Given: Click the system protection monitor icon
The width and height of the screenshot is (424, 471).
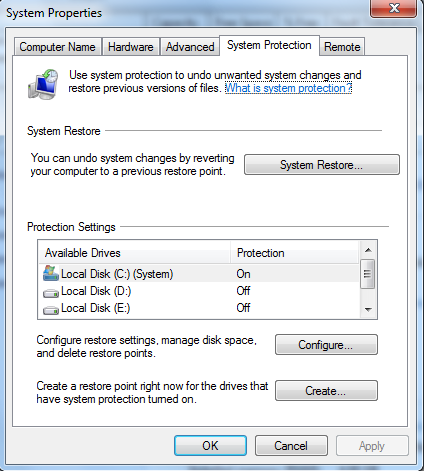Looking at the screenshot, I should point(43,84).
